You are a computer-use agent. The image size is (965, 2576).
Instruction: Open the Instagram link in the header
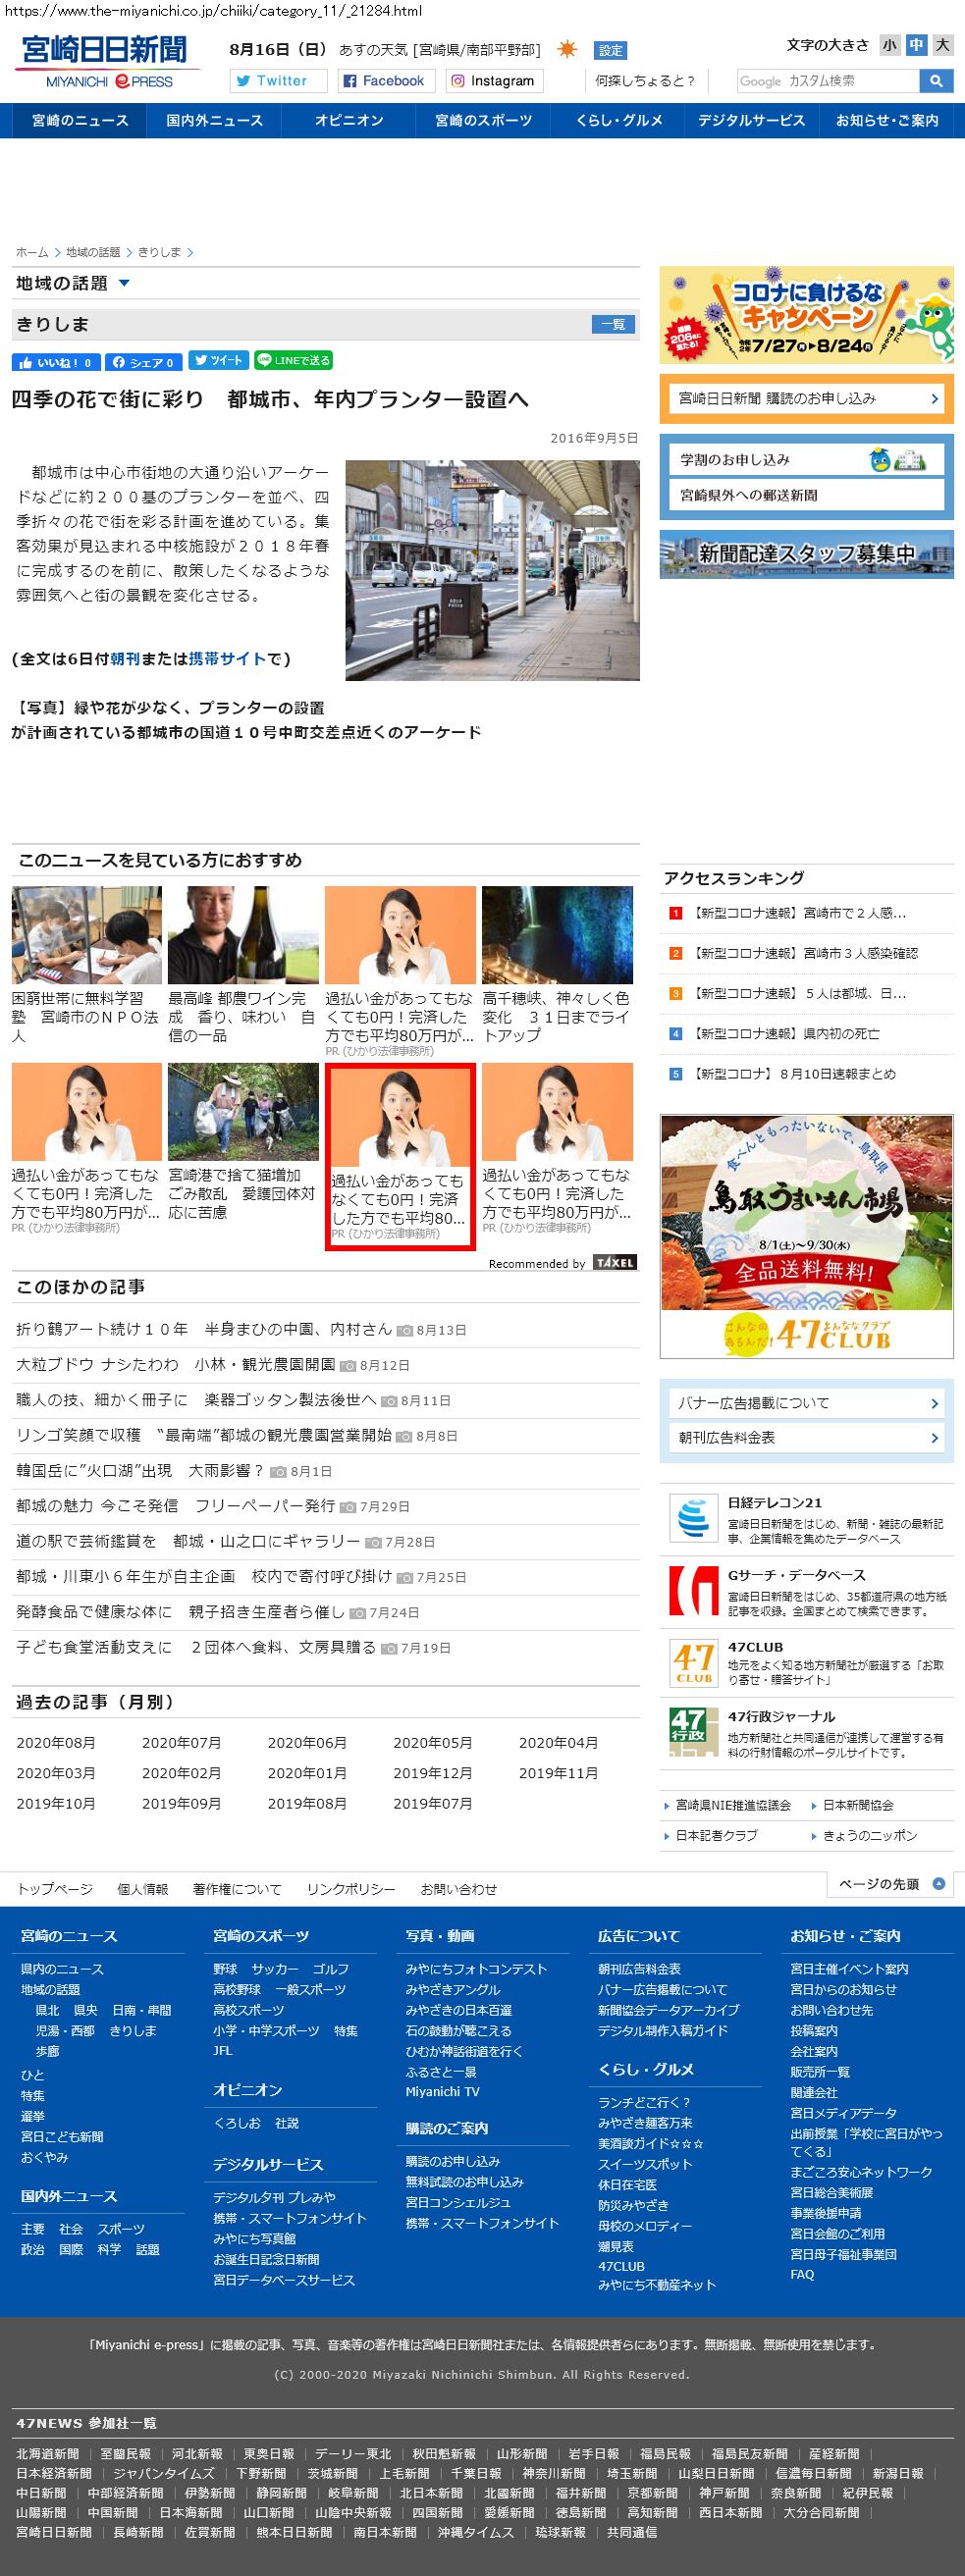point(493,81)
